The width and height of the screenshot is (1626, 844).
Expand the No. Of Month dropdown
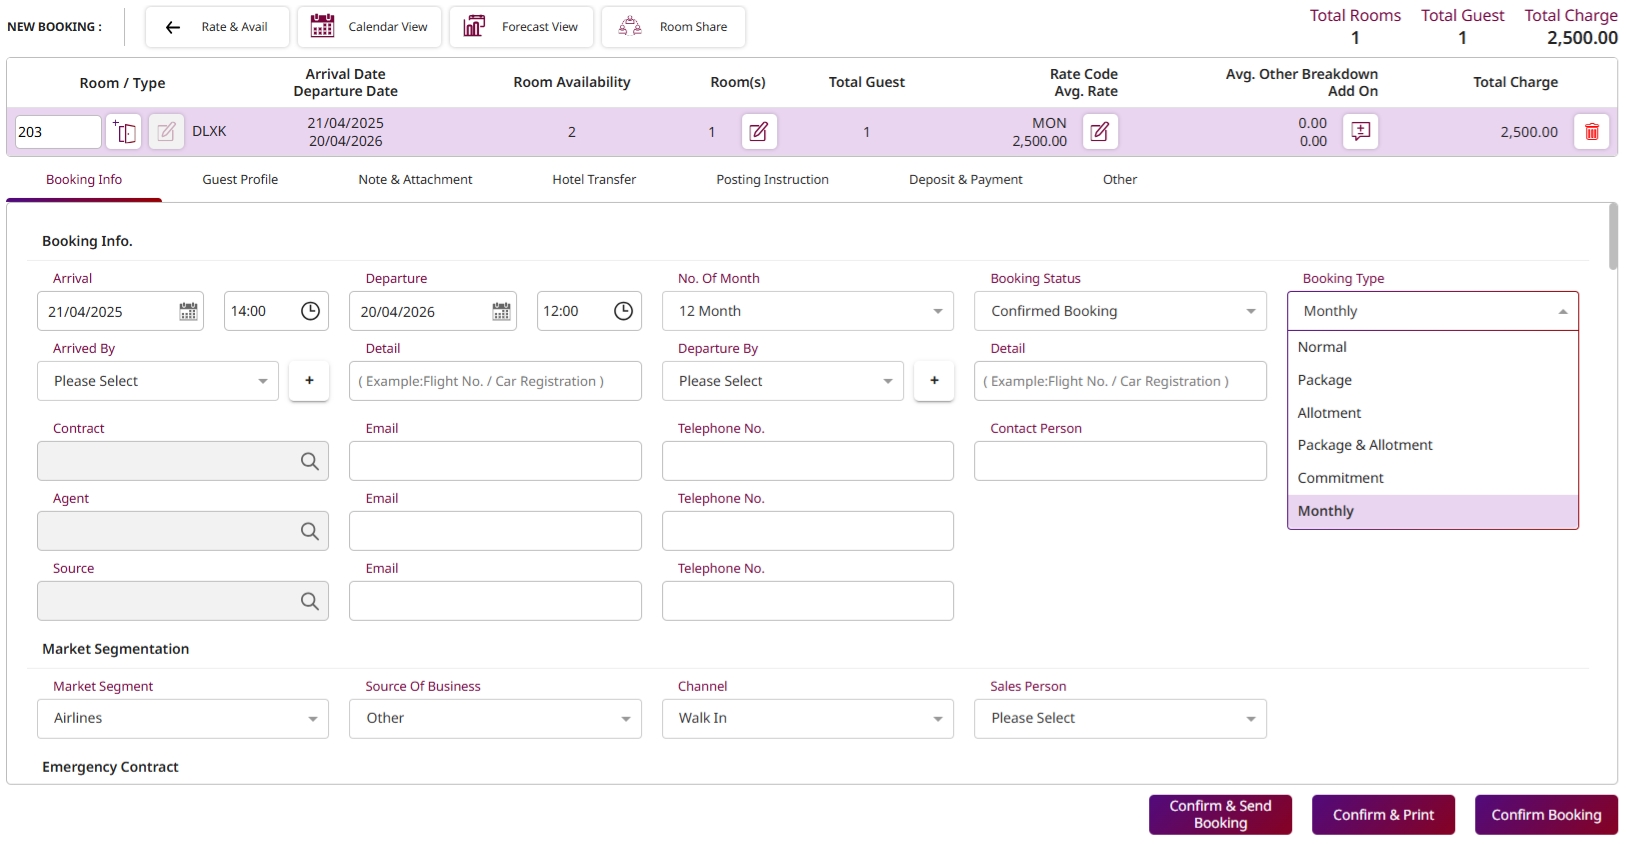click(807, 312)
